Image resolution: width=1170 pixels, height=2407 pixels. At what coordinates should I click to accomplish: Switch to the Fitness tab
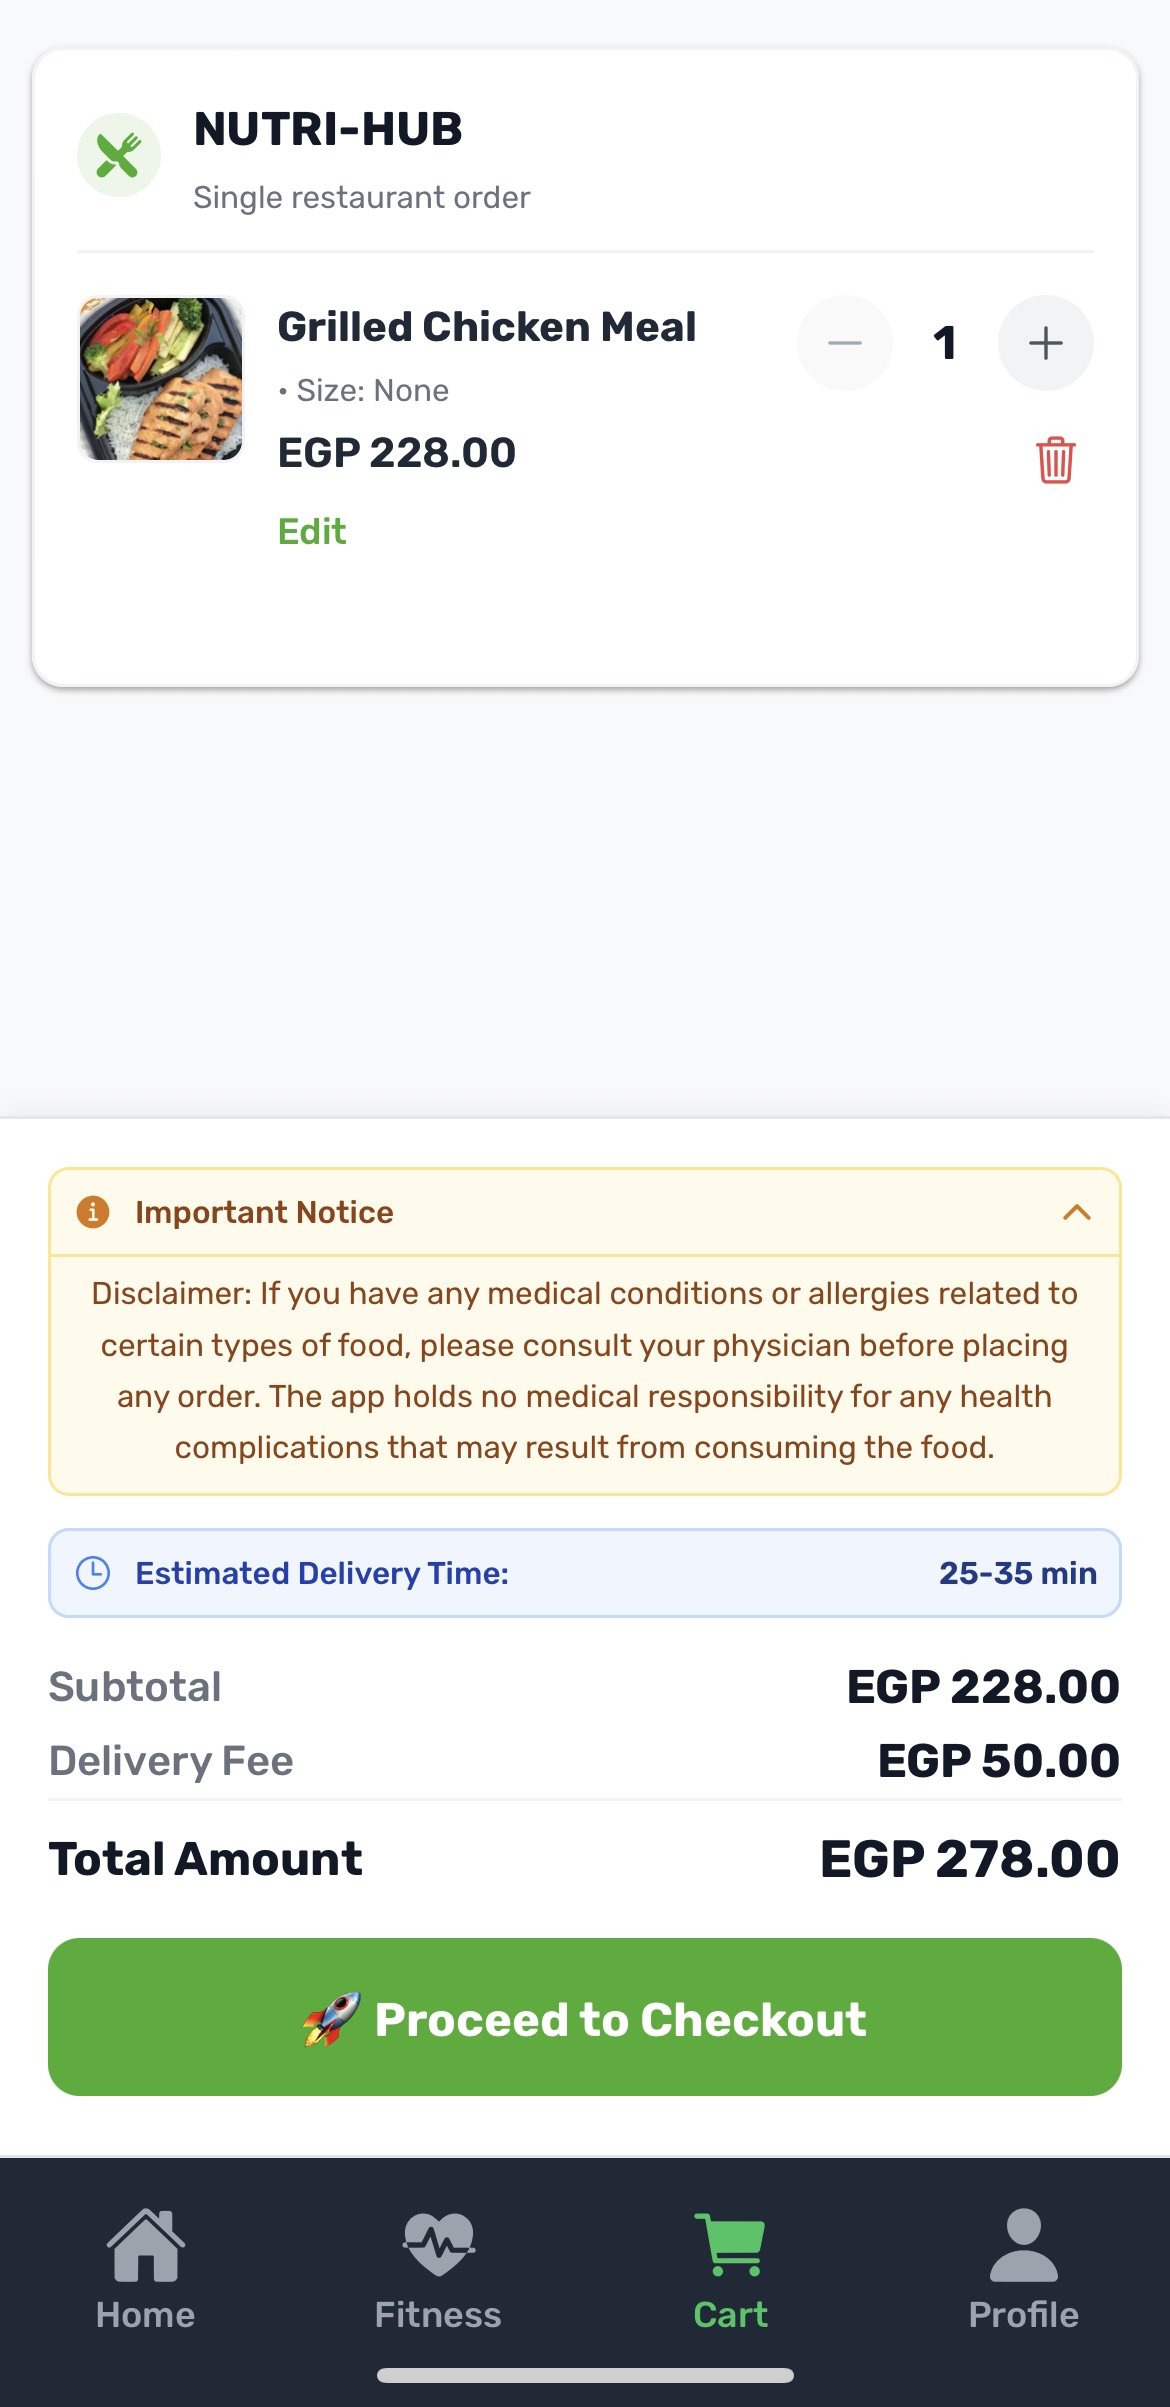(x=438, y=2270)
